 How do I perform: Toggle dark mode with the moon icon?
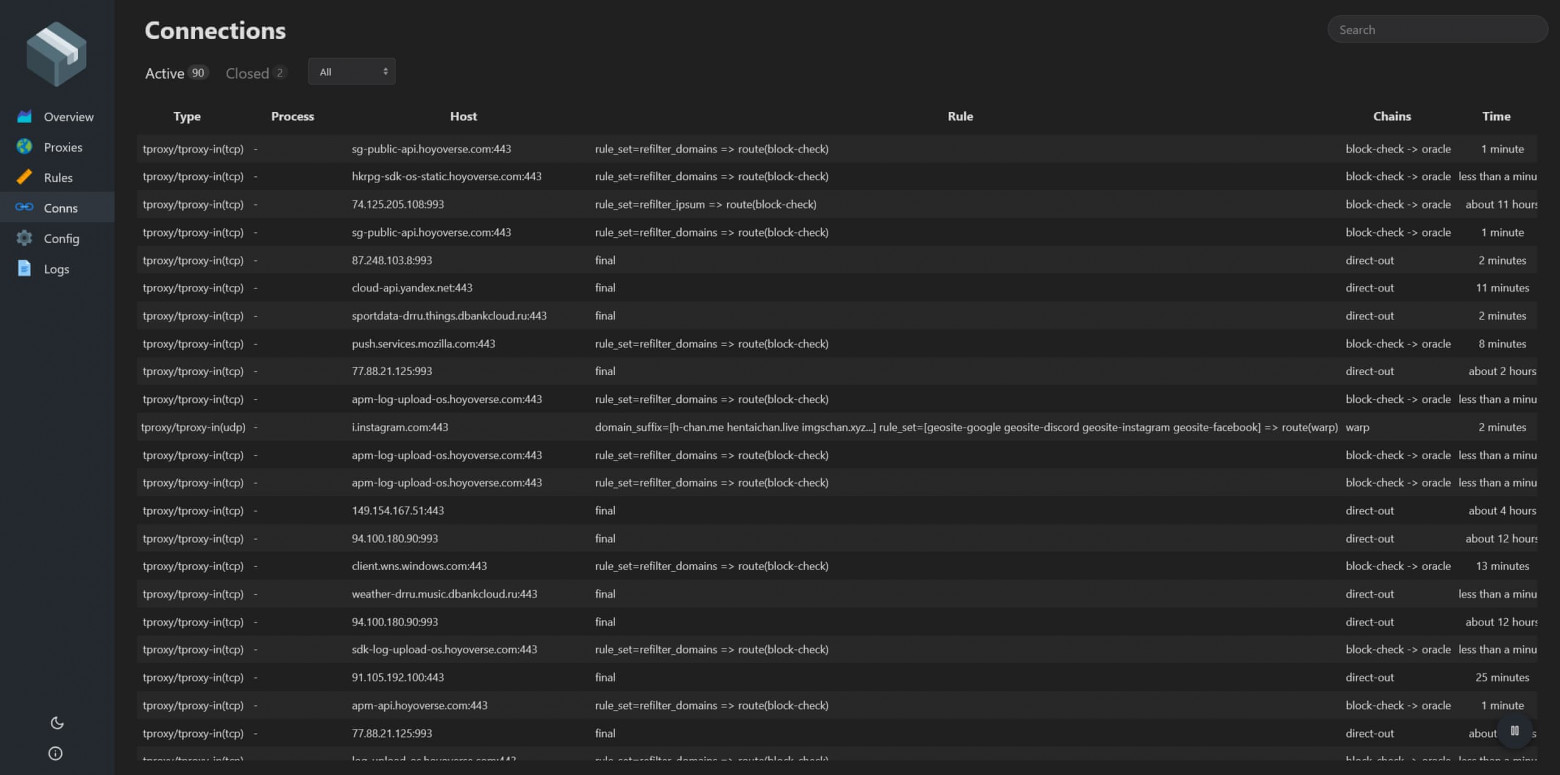click(x=57, y=722)
